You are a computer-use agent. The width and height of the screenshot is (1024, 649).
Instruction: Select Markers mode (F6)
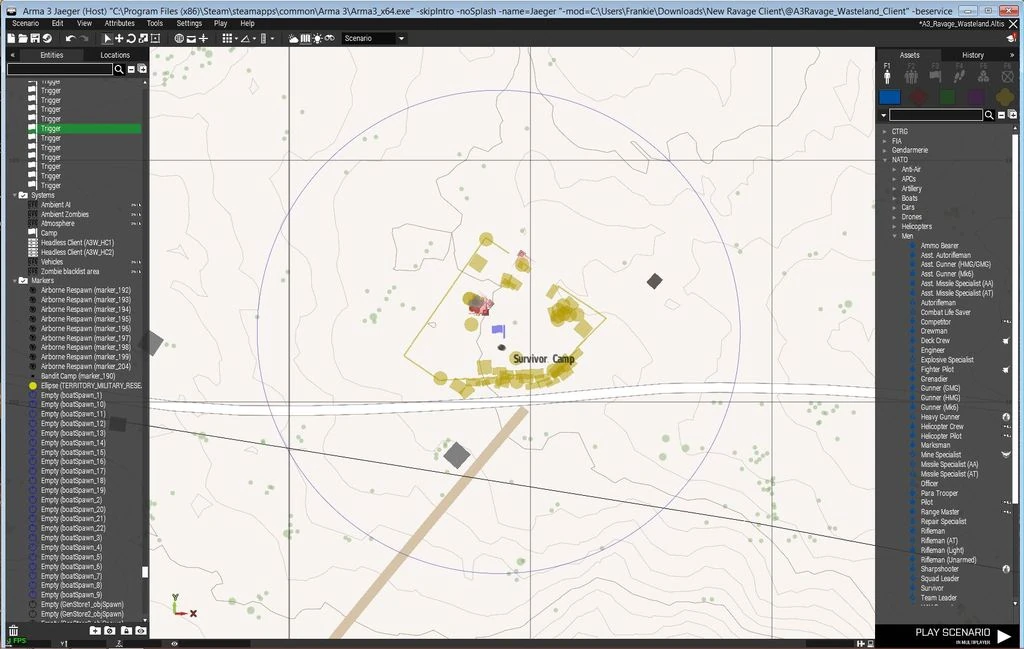[x=1007, y=74]
